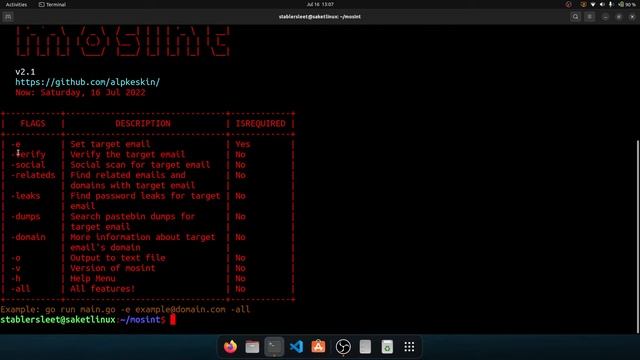
Task: Click the '-relateds' flag text
Action: [x=33, y=175]
